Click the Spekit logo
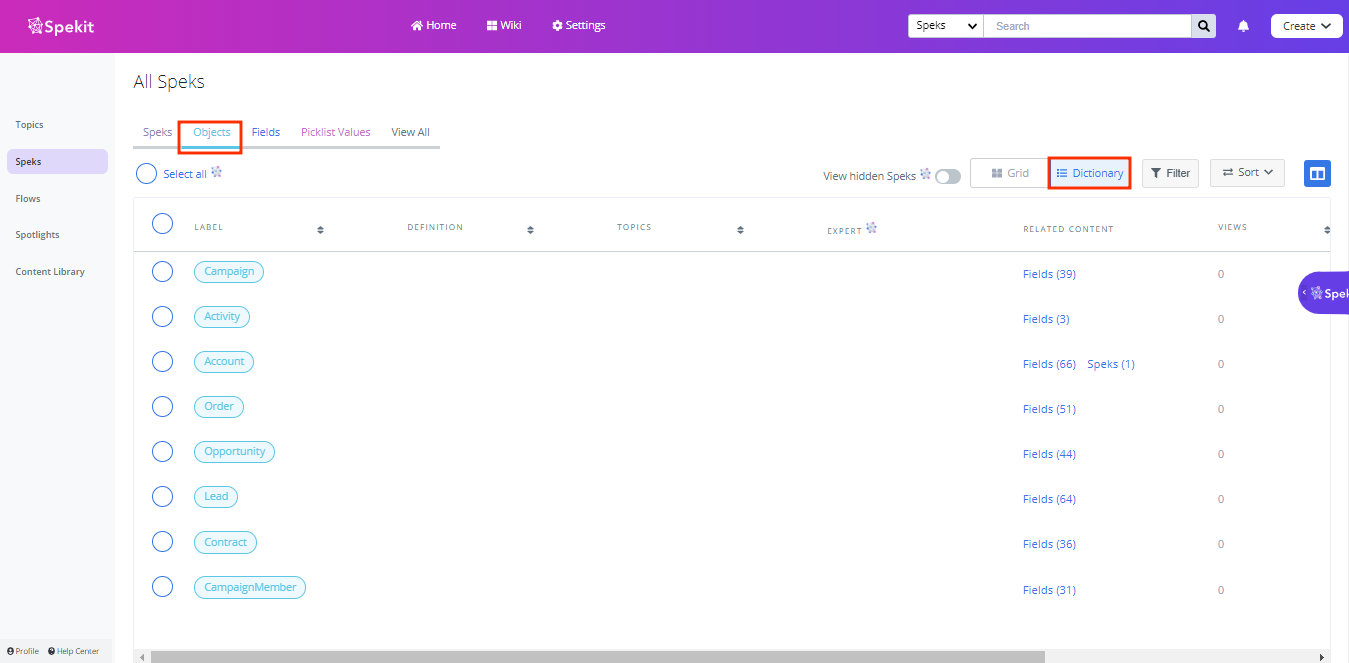 click(x=60, y=26)
